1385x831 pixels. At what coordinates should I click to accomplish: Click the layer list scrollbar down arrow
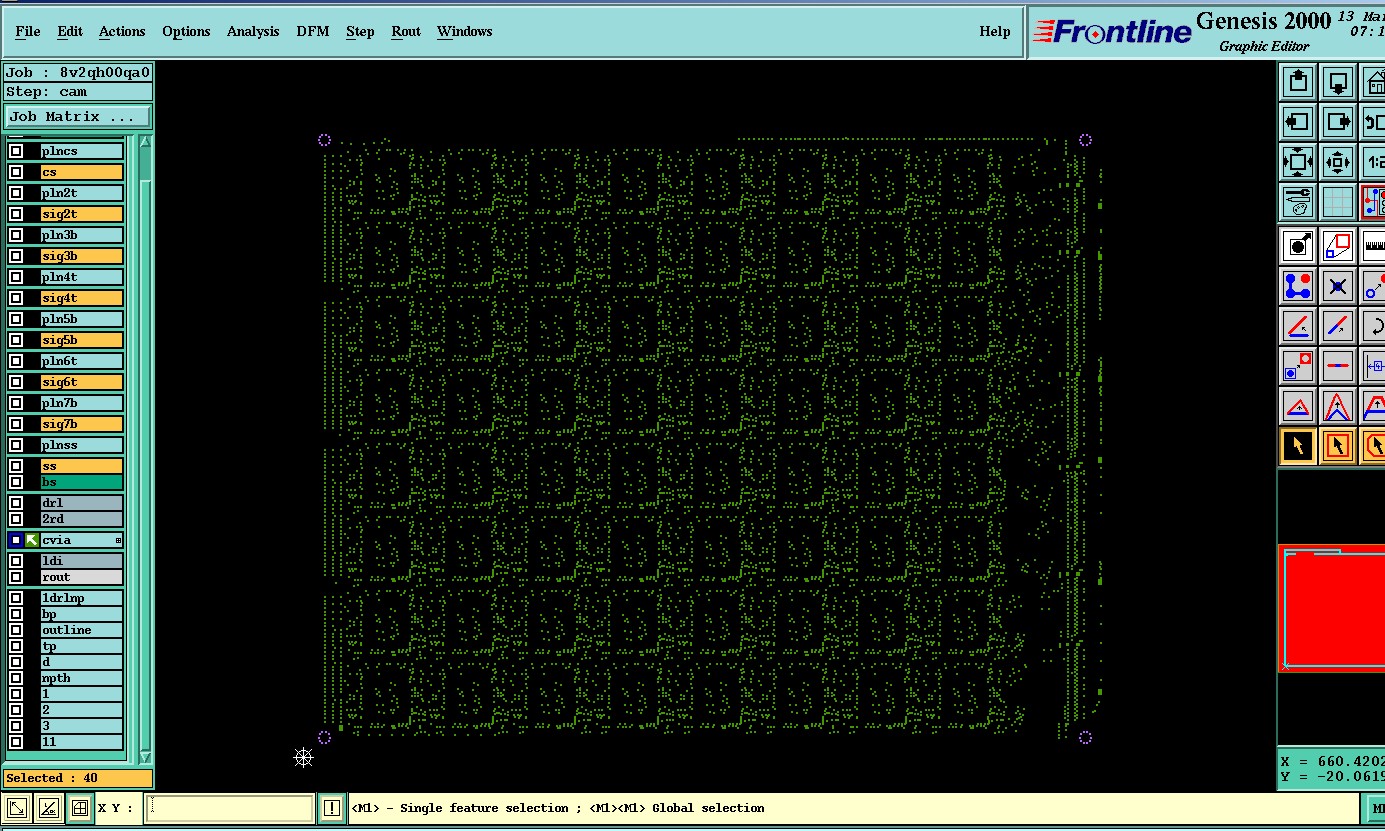[x=145, y=757]
